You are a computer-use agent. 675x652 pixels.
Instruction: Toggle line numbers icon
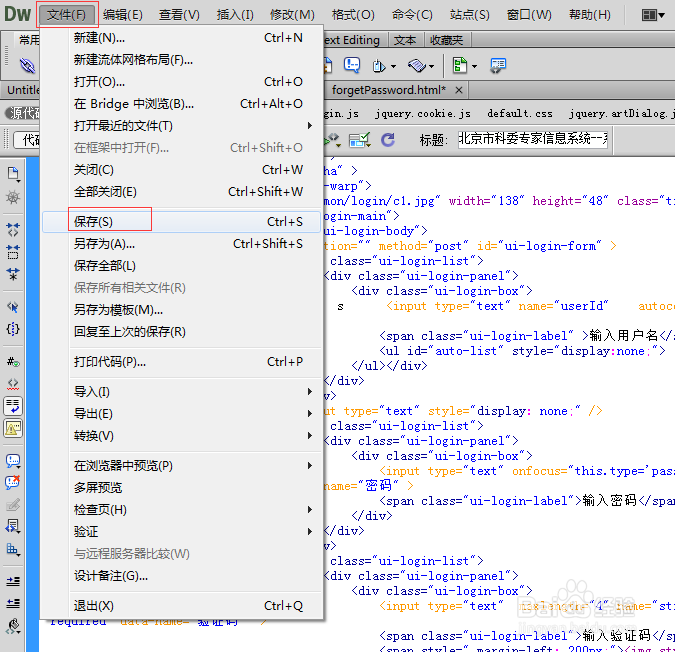[13, 362]
